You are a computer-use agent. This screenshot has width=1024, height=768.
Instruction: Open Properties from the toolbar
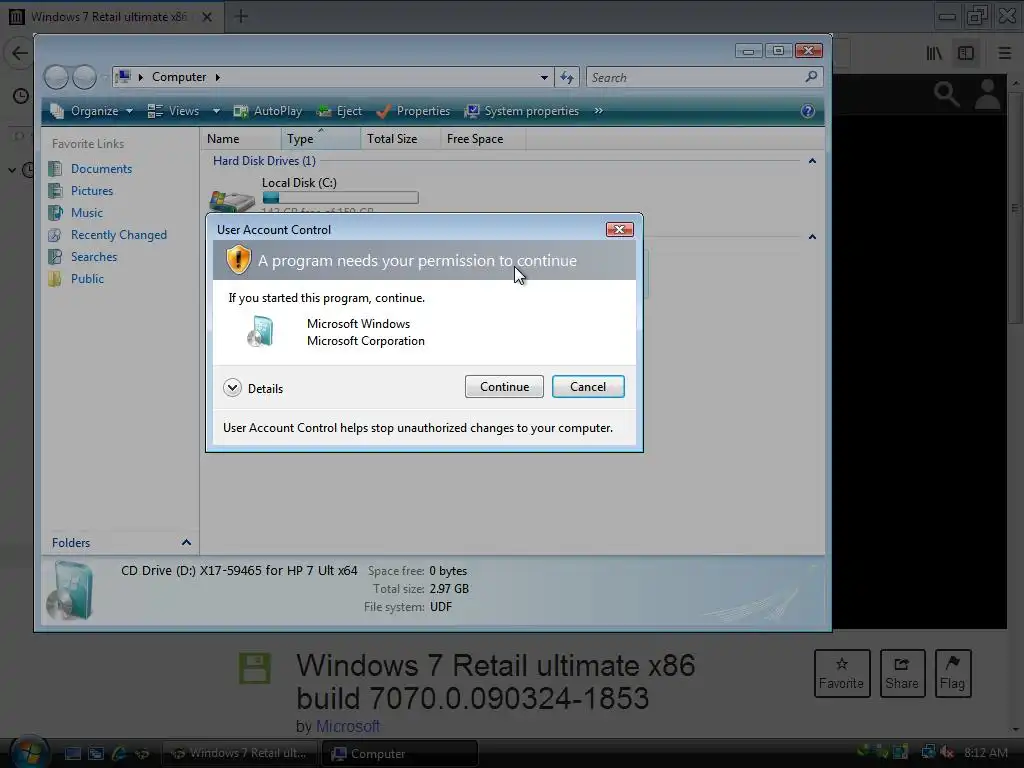point(413,111)
